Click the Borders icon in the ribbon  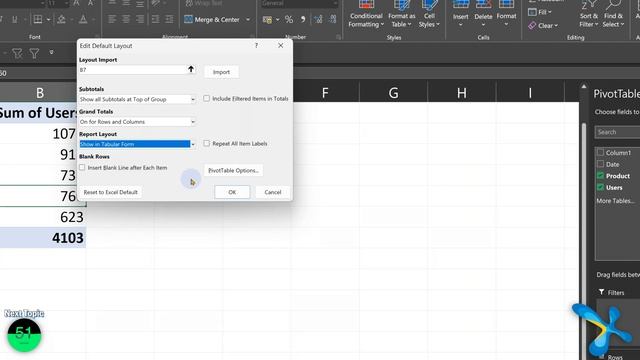click(38, 20)
